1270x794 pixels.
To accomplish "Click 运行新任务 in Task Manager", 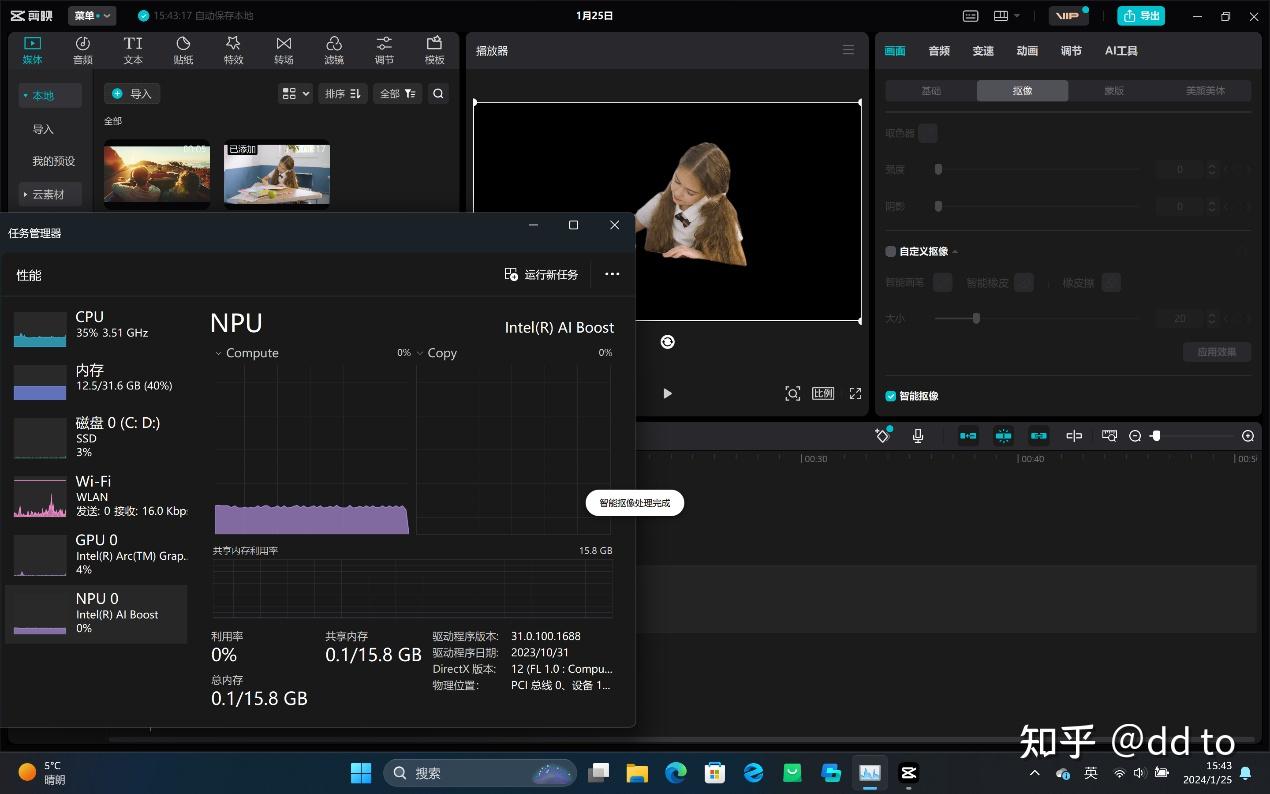I will tap(541, 274).
